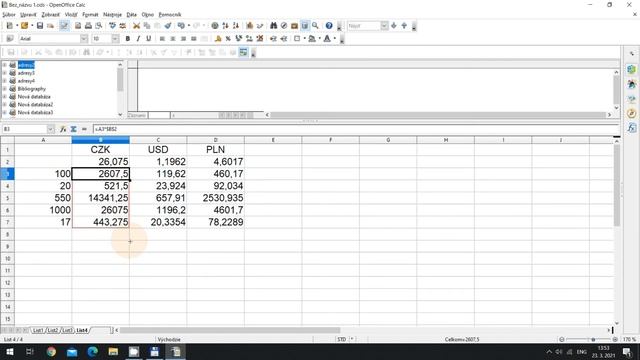Open the font size dropdown

[115, 38]
